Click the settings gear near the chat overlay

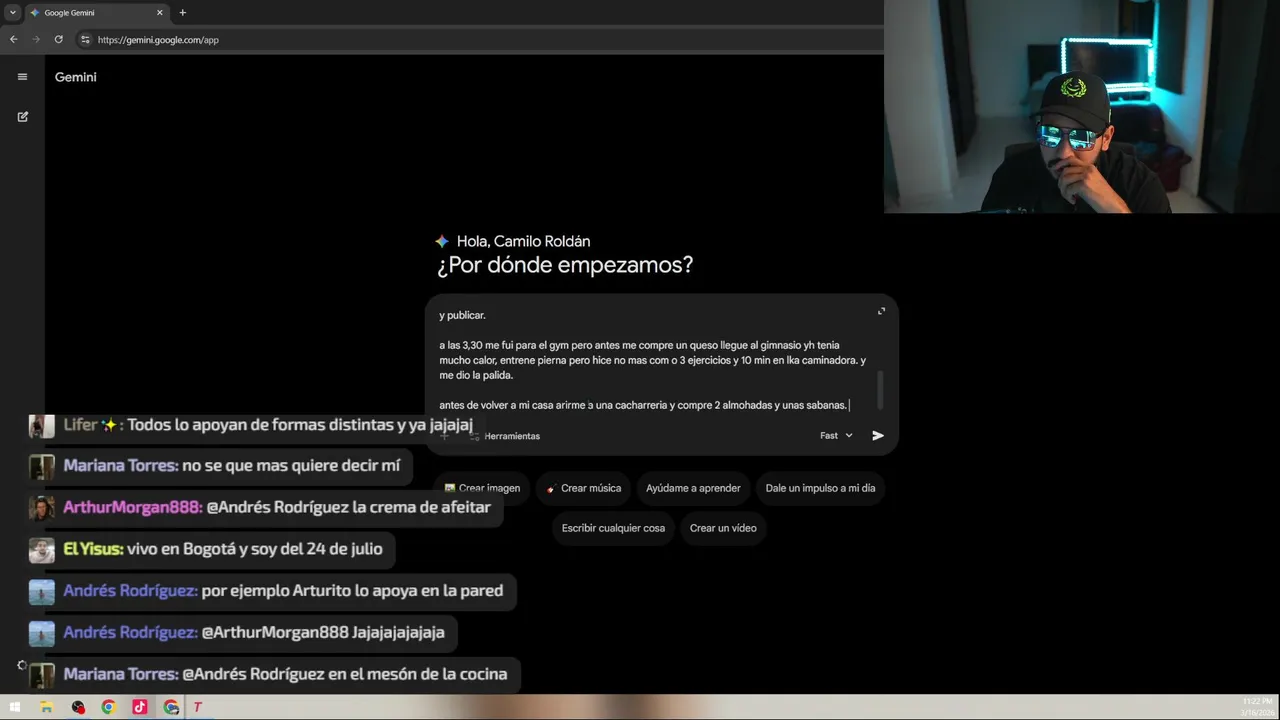pyautogui.click(x=22, y=665)
